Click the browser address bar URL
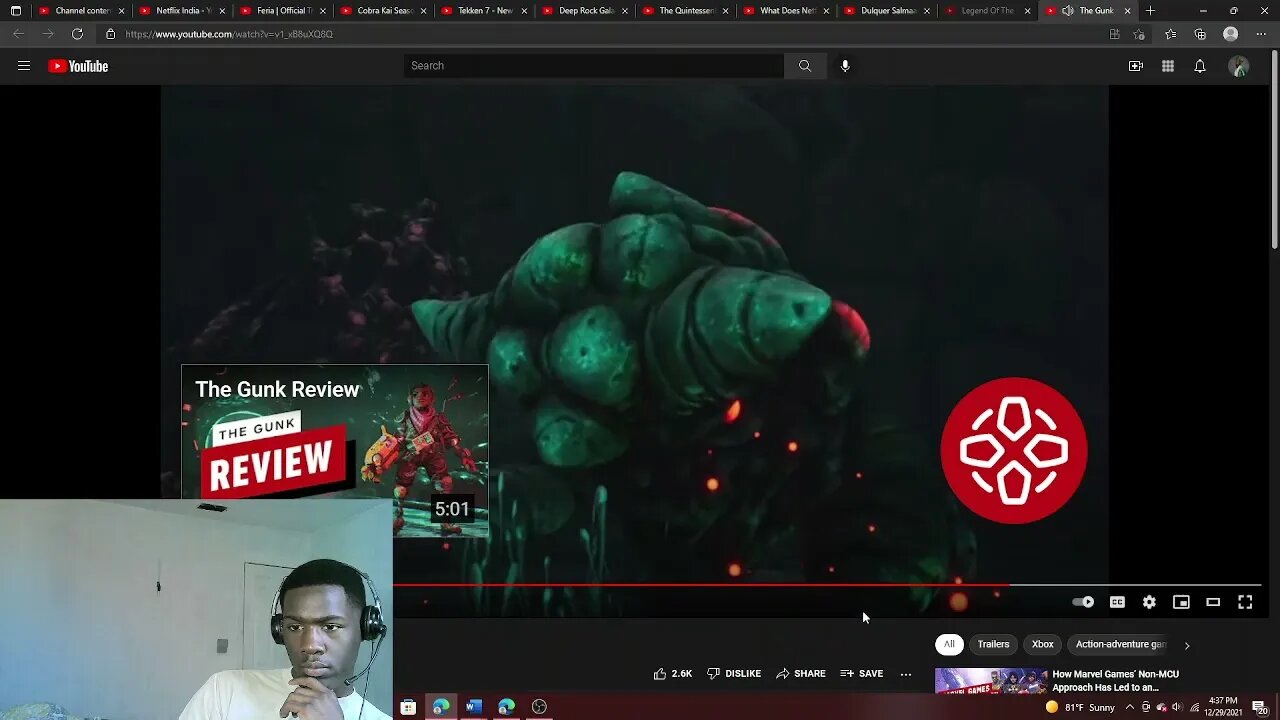 click(229, 34)
